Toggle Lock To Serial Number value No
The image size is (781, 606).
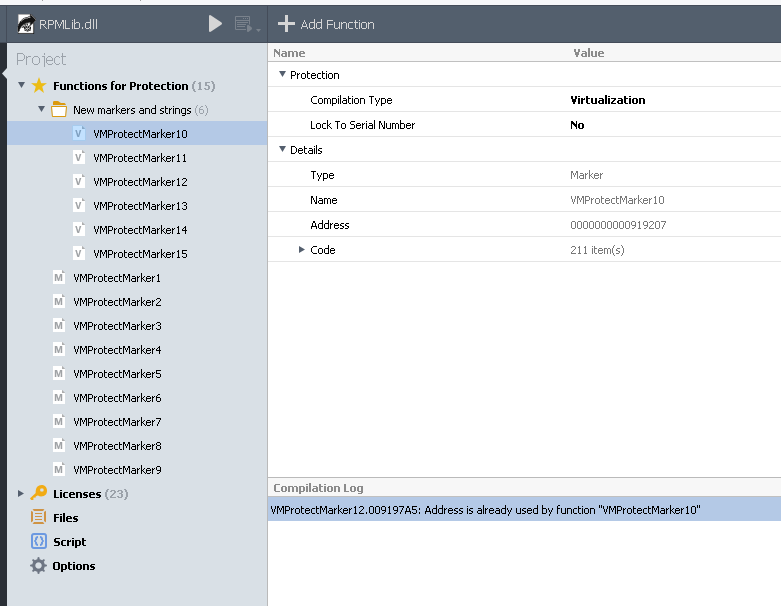click(x=577, y=125)
